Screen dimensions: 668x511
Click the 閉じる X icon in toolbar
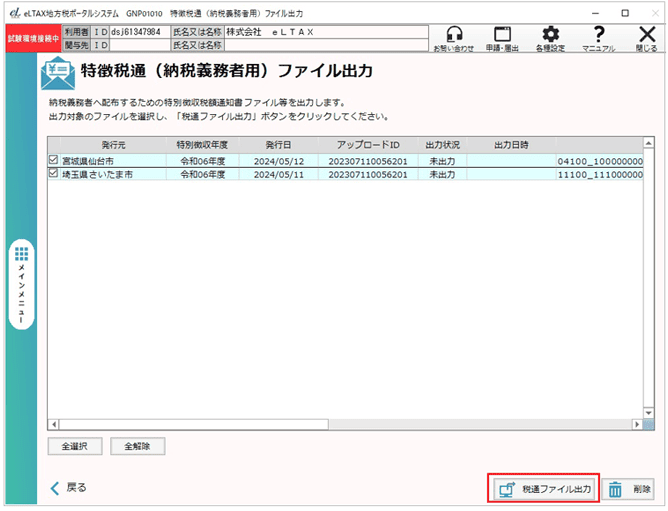coord(647,38)
